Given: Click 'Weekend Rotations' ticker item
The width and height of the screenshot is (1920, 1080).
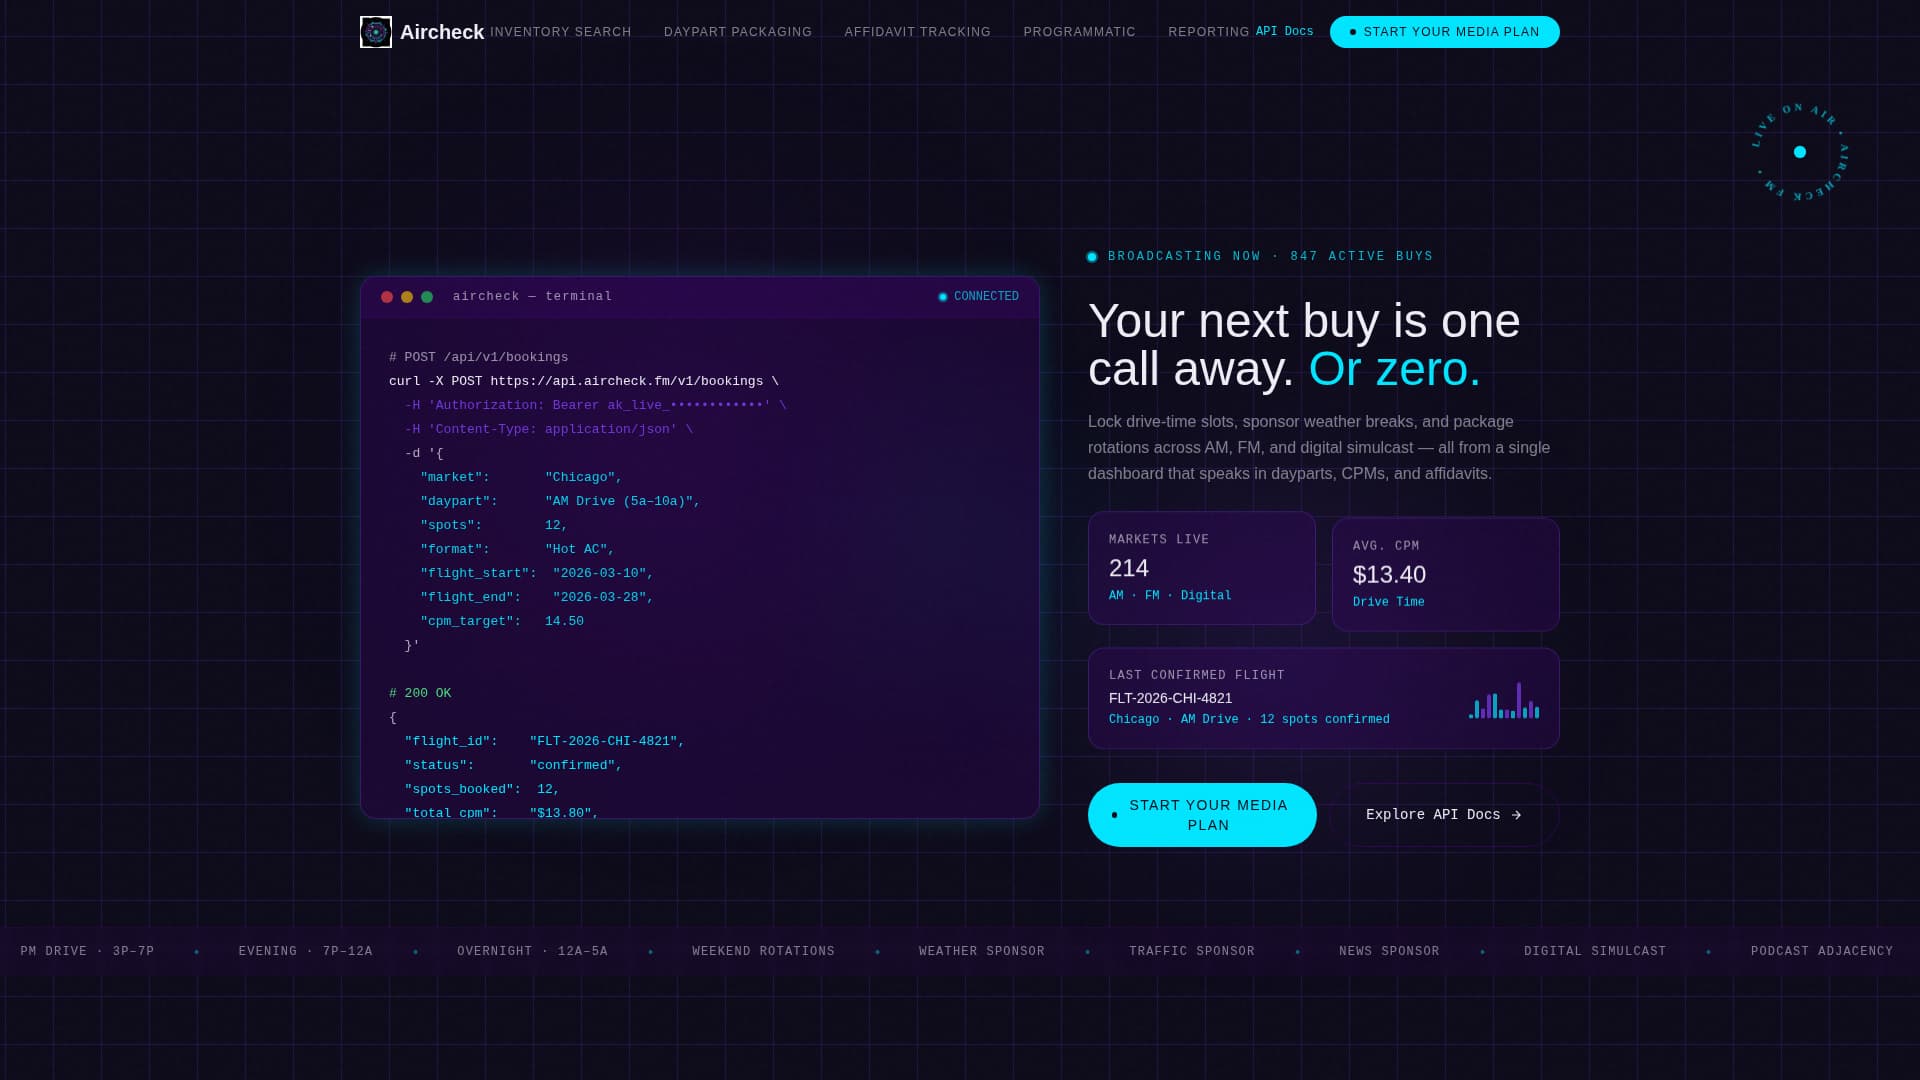Looking at the screenshot, I should pos(763,951).
